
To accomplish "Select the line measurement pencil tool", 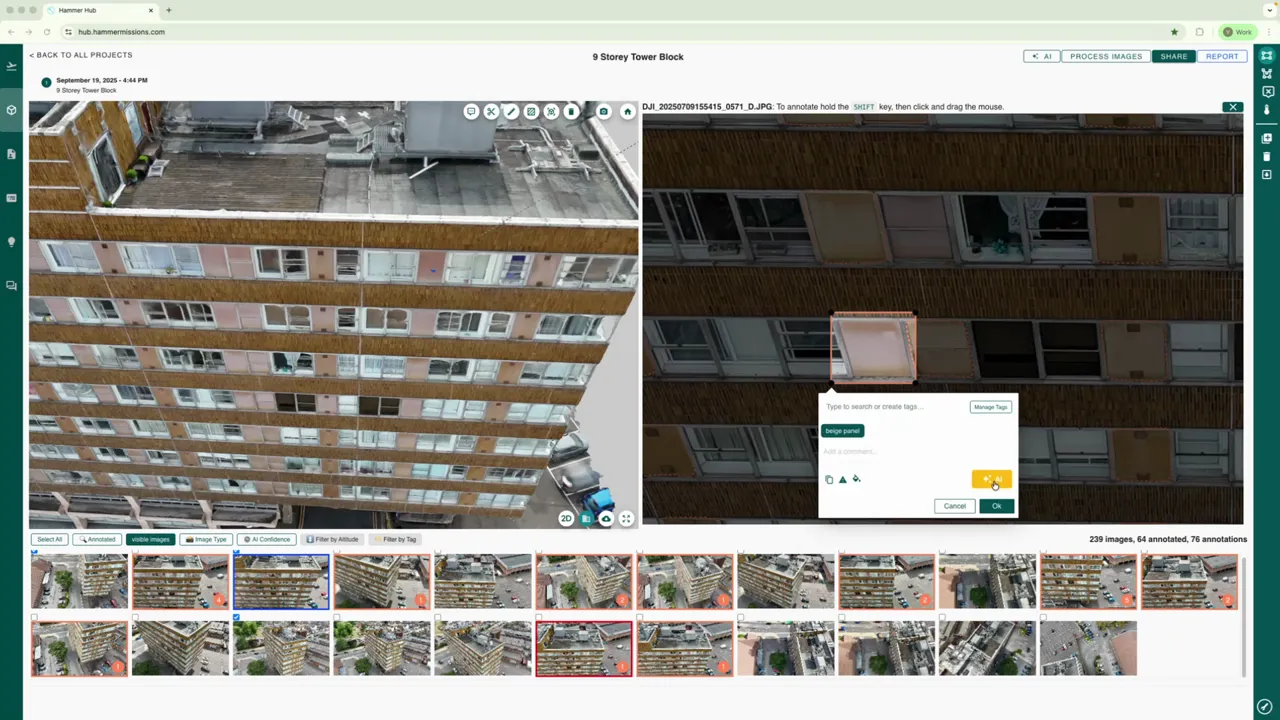I will tap(511, 111).
